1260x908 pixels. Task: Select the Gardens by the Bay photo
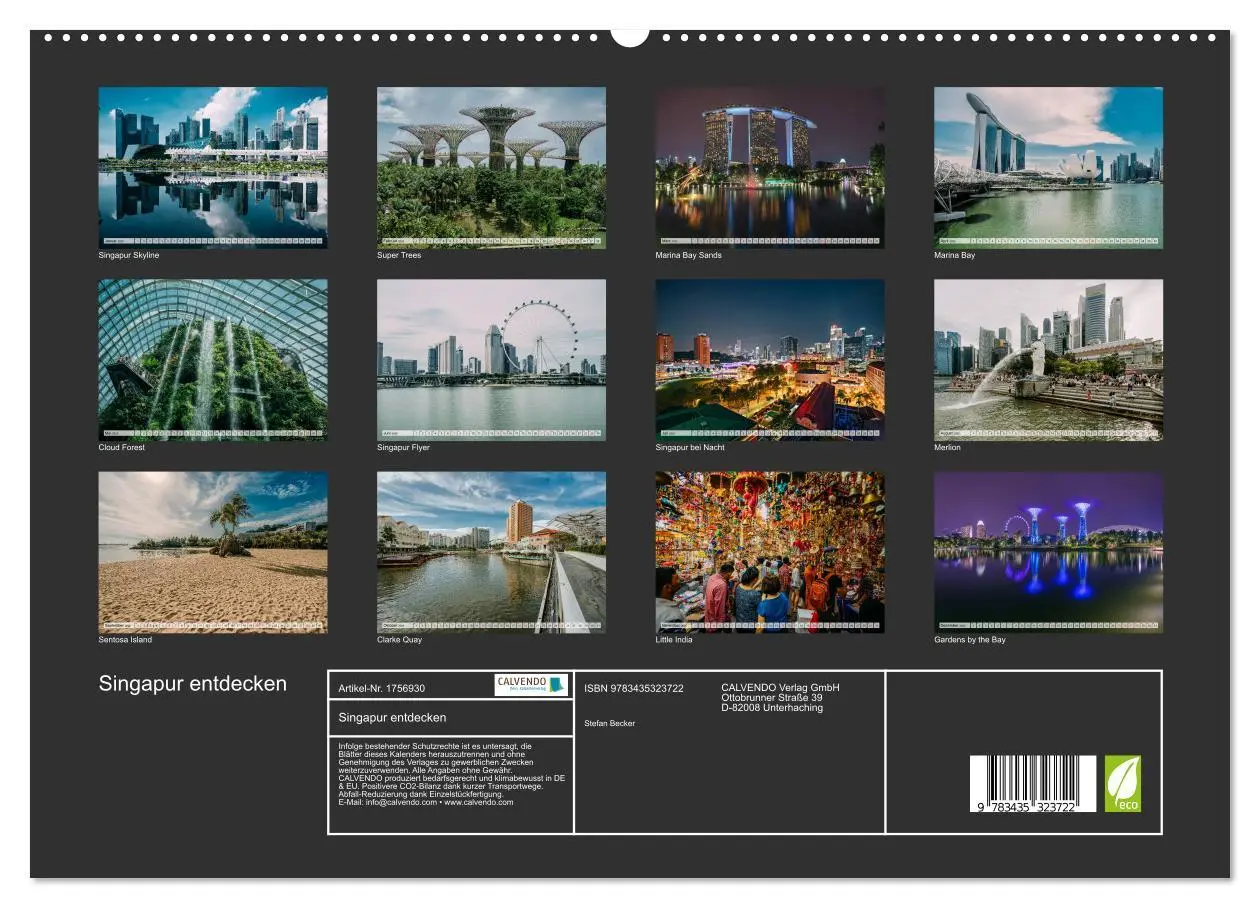point(1048,552)
